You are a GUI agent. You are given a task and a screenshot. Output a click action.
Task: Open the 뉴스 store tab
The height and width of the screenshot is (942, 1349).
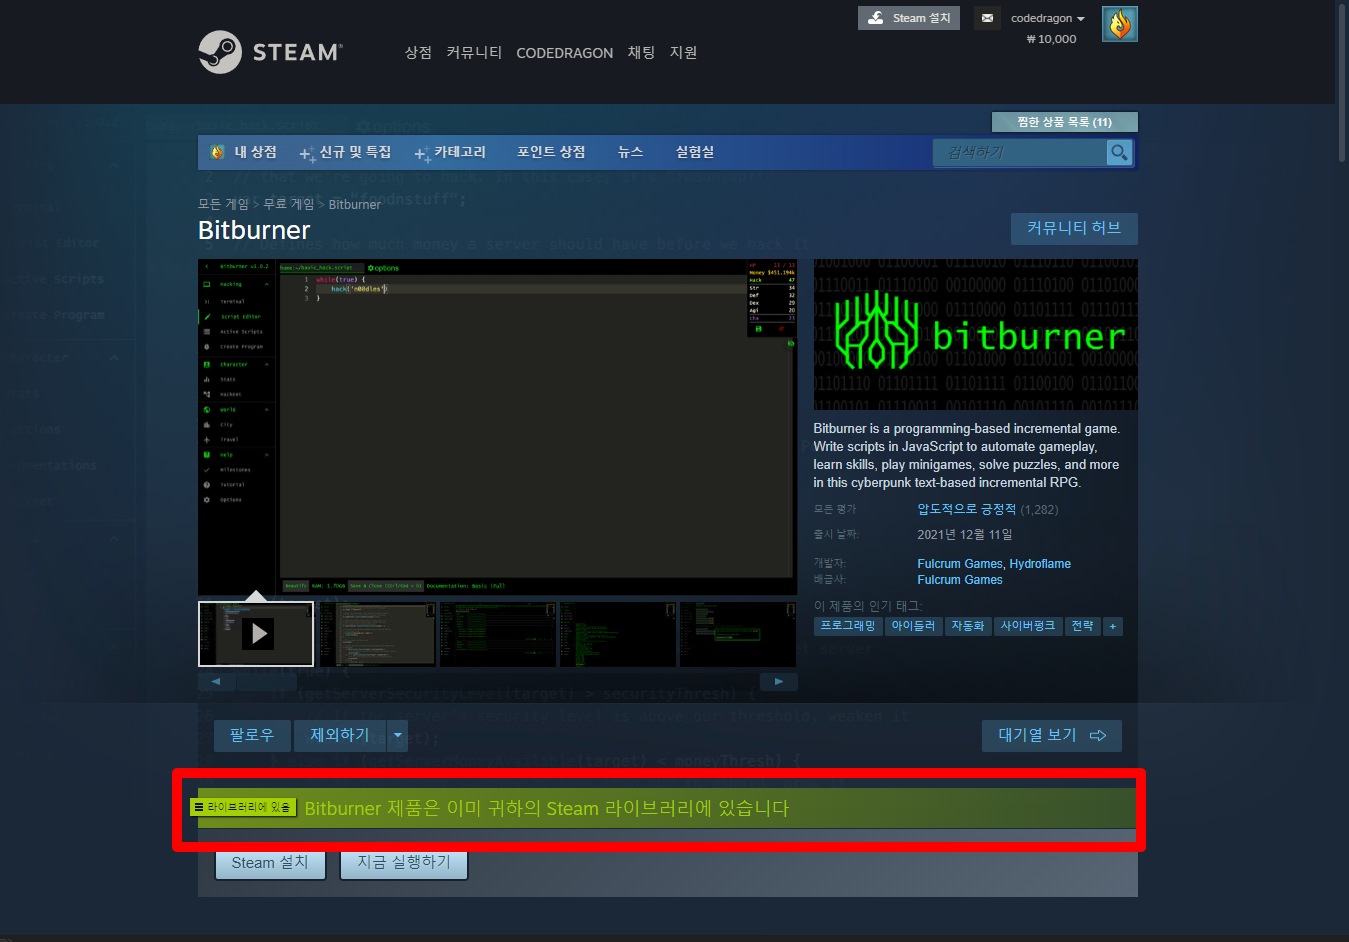click(x=630, y=152)
